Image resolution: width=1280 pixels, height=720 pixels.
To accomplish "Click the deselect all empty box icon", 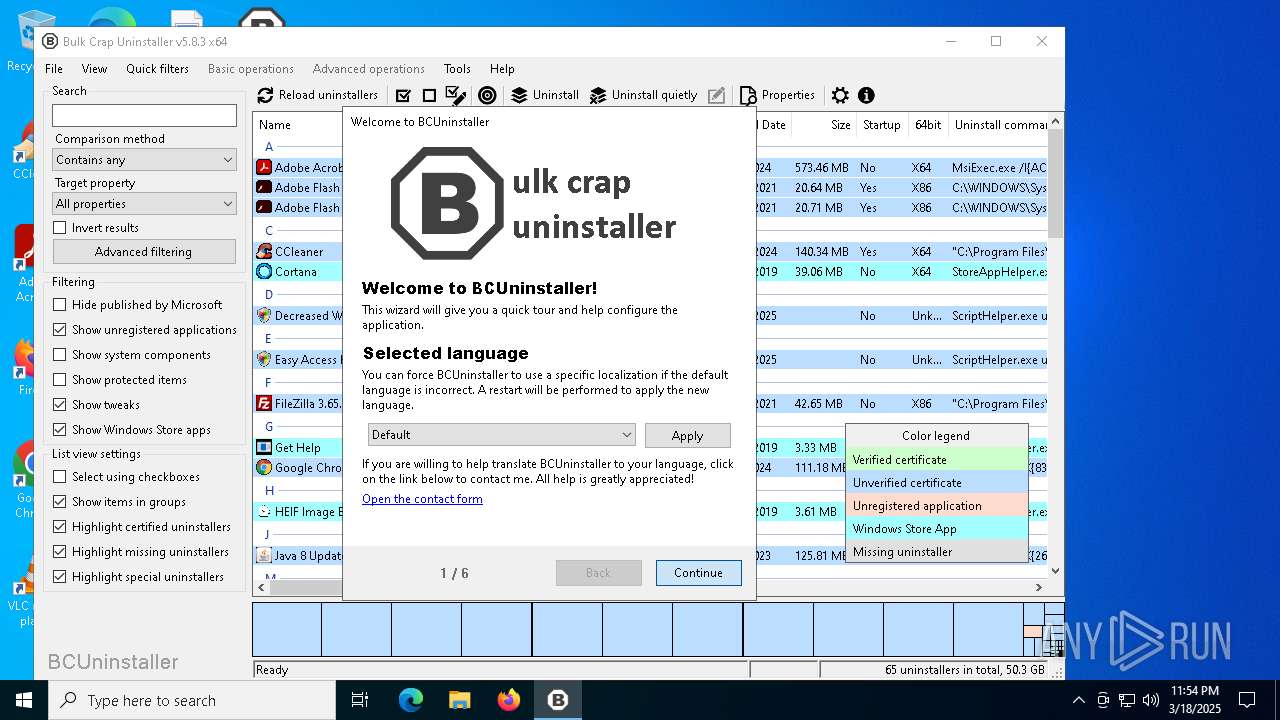I will click(x=429, y=95).
